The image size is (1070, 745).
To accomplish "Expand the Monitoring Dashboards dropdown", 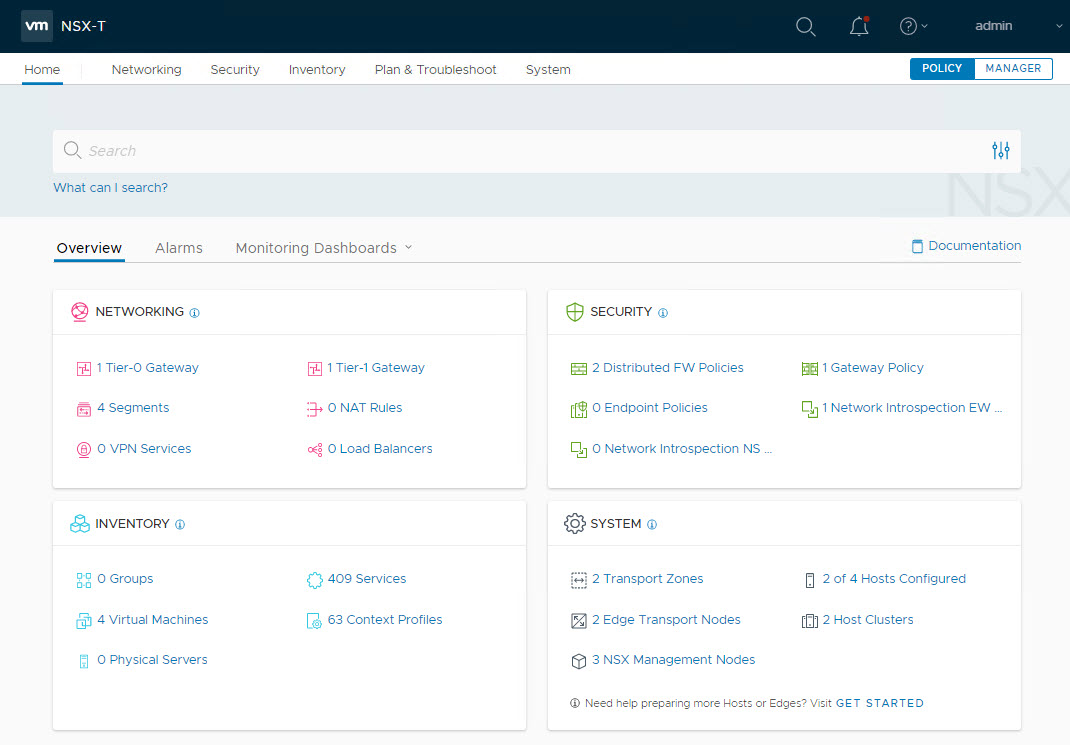I will click(x=324, y=248).
